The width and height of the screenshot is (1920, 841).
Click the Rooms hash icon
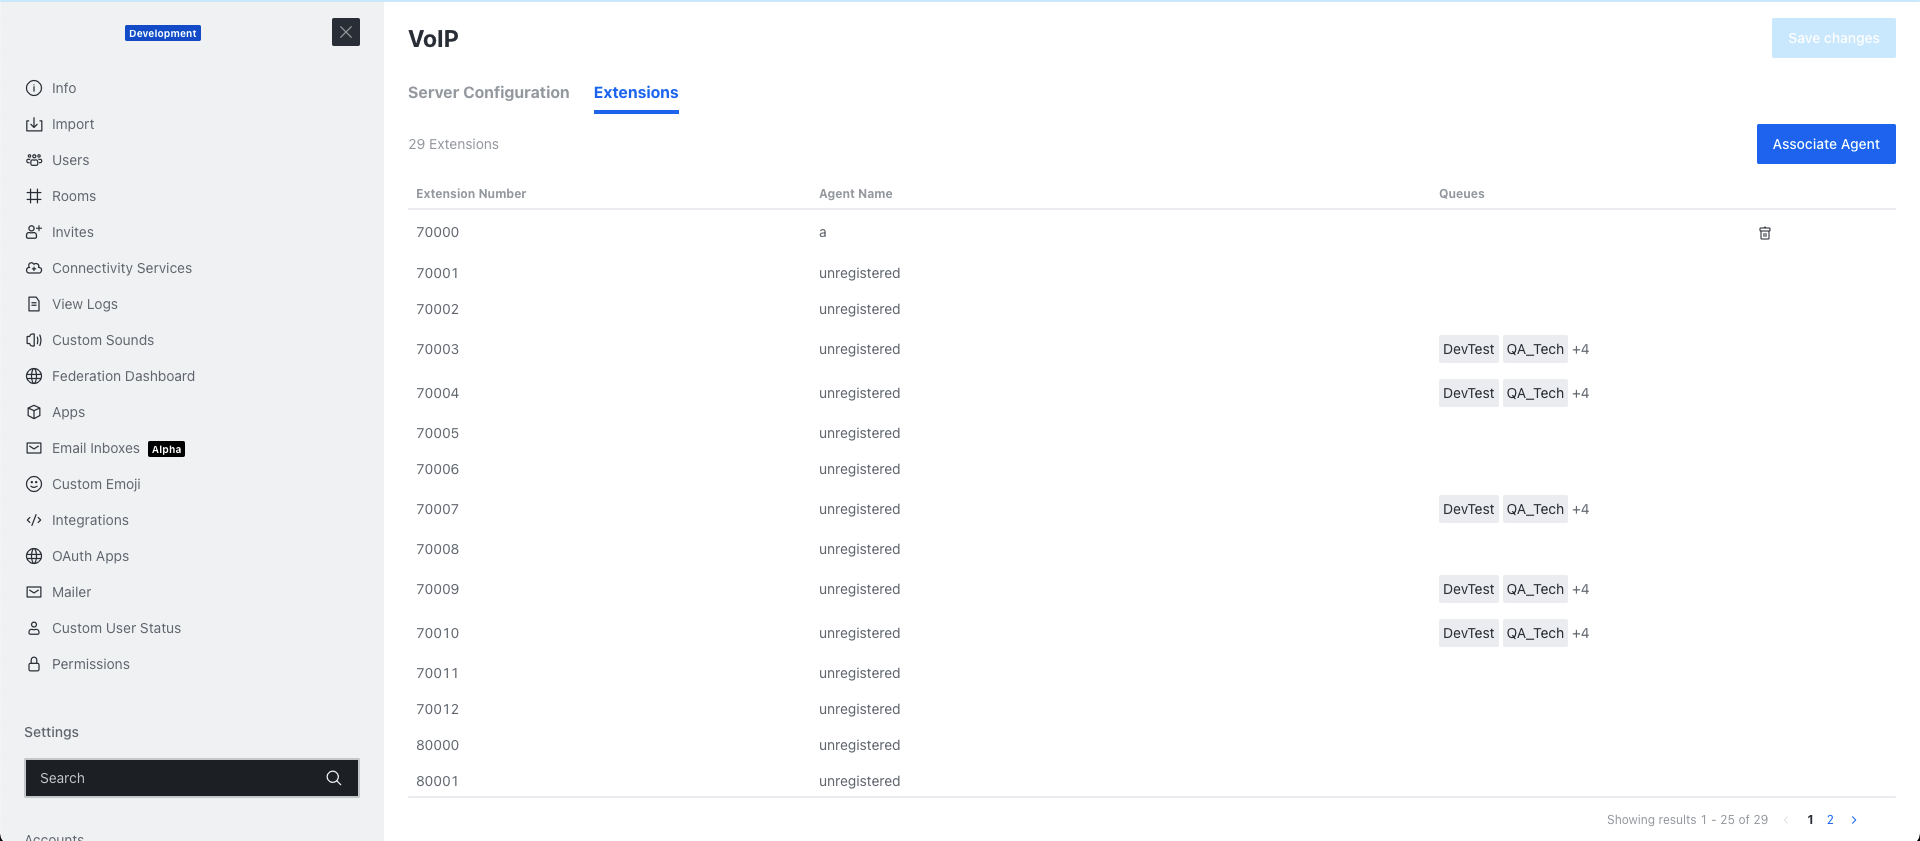point(34,196)
